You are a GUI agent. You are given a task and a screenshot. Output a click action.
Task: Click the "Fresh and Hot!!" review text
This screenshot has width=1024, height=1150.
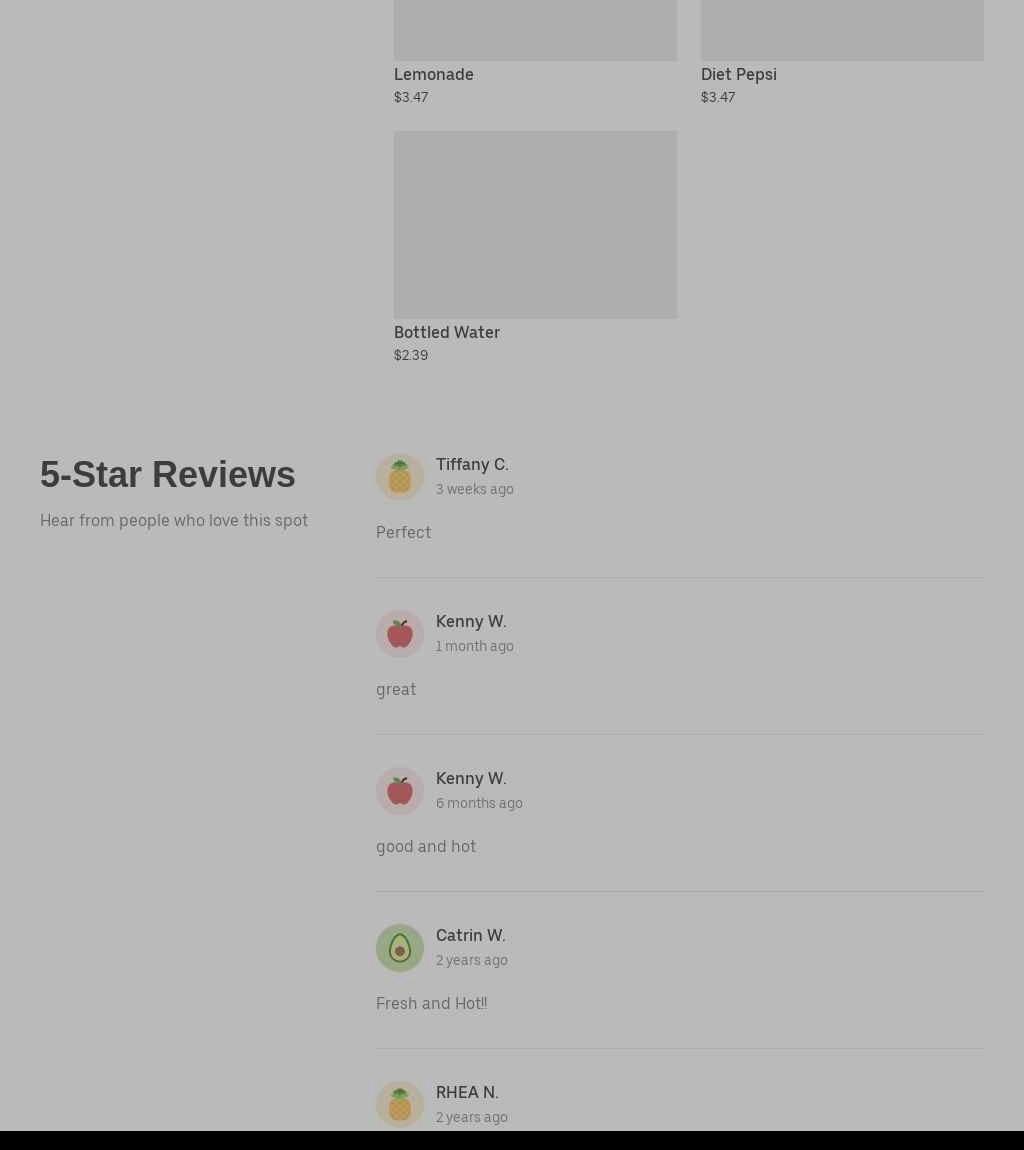click(x=431, y=1003)
